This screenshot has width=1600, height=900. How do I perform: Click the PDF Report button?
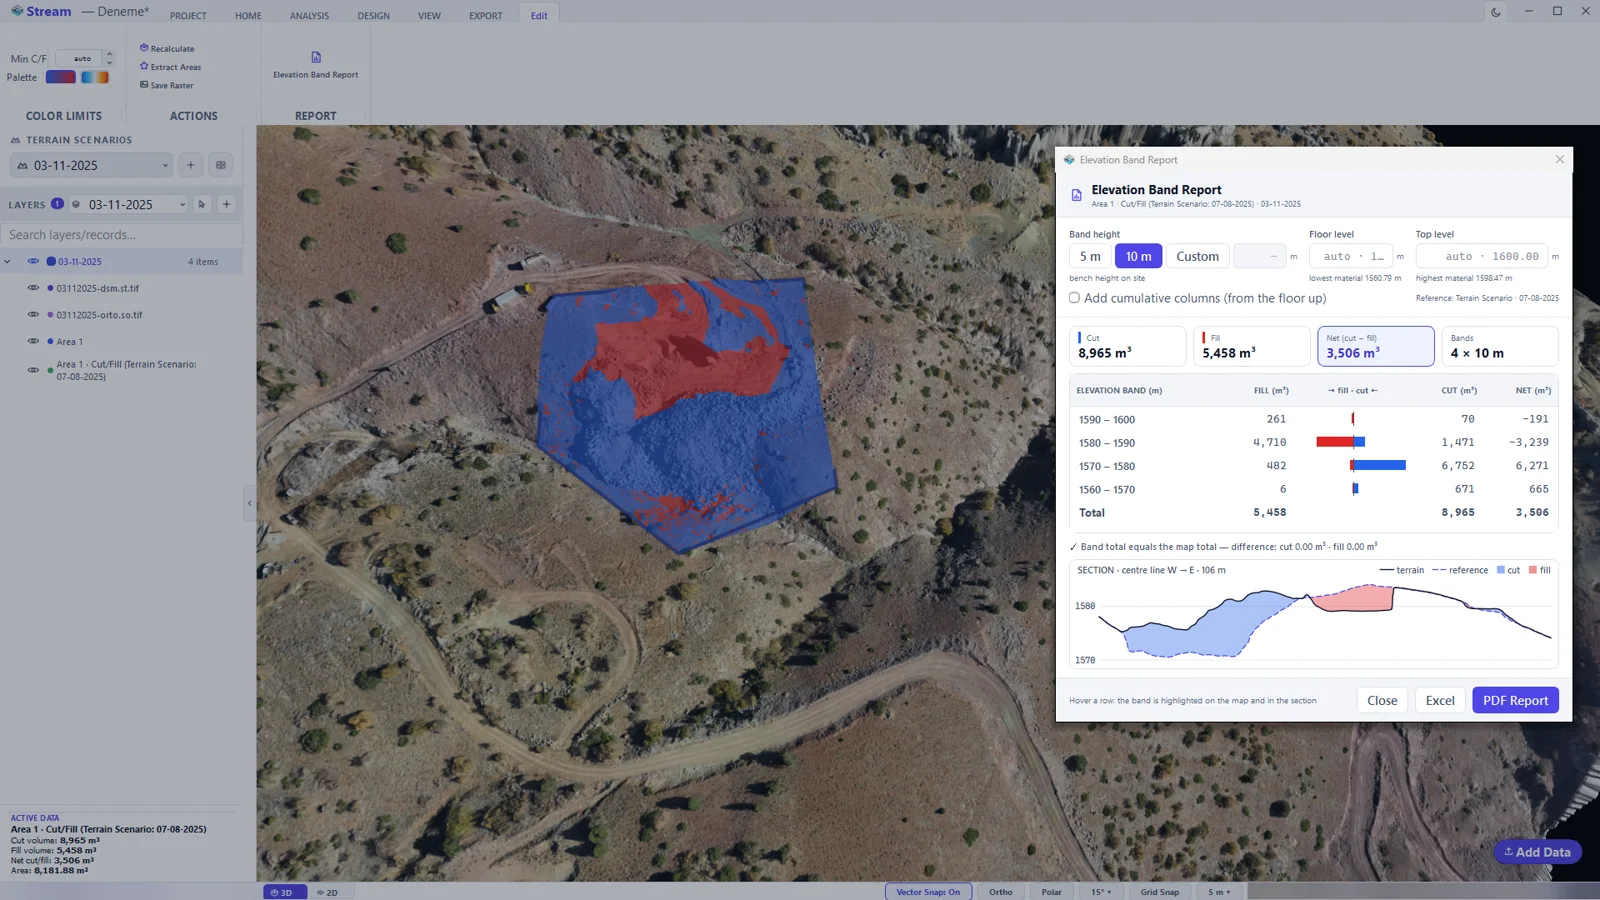click(1515, 700)
